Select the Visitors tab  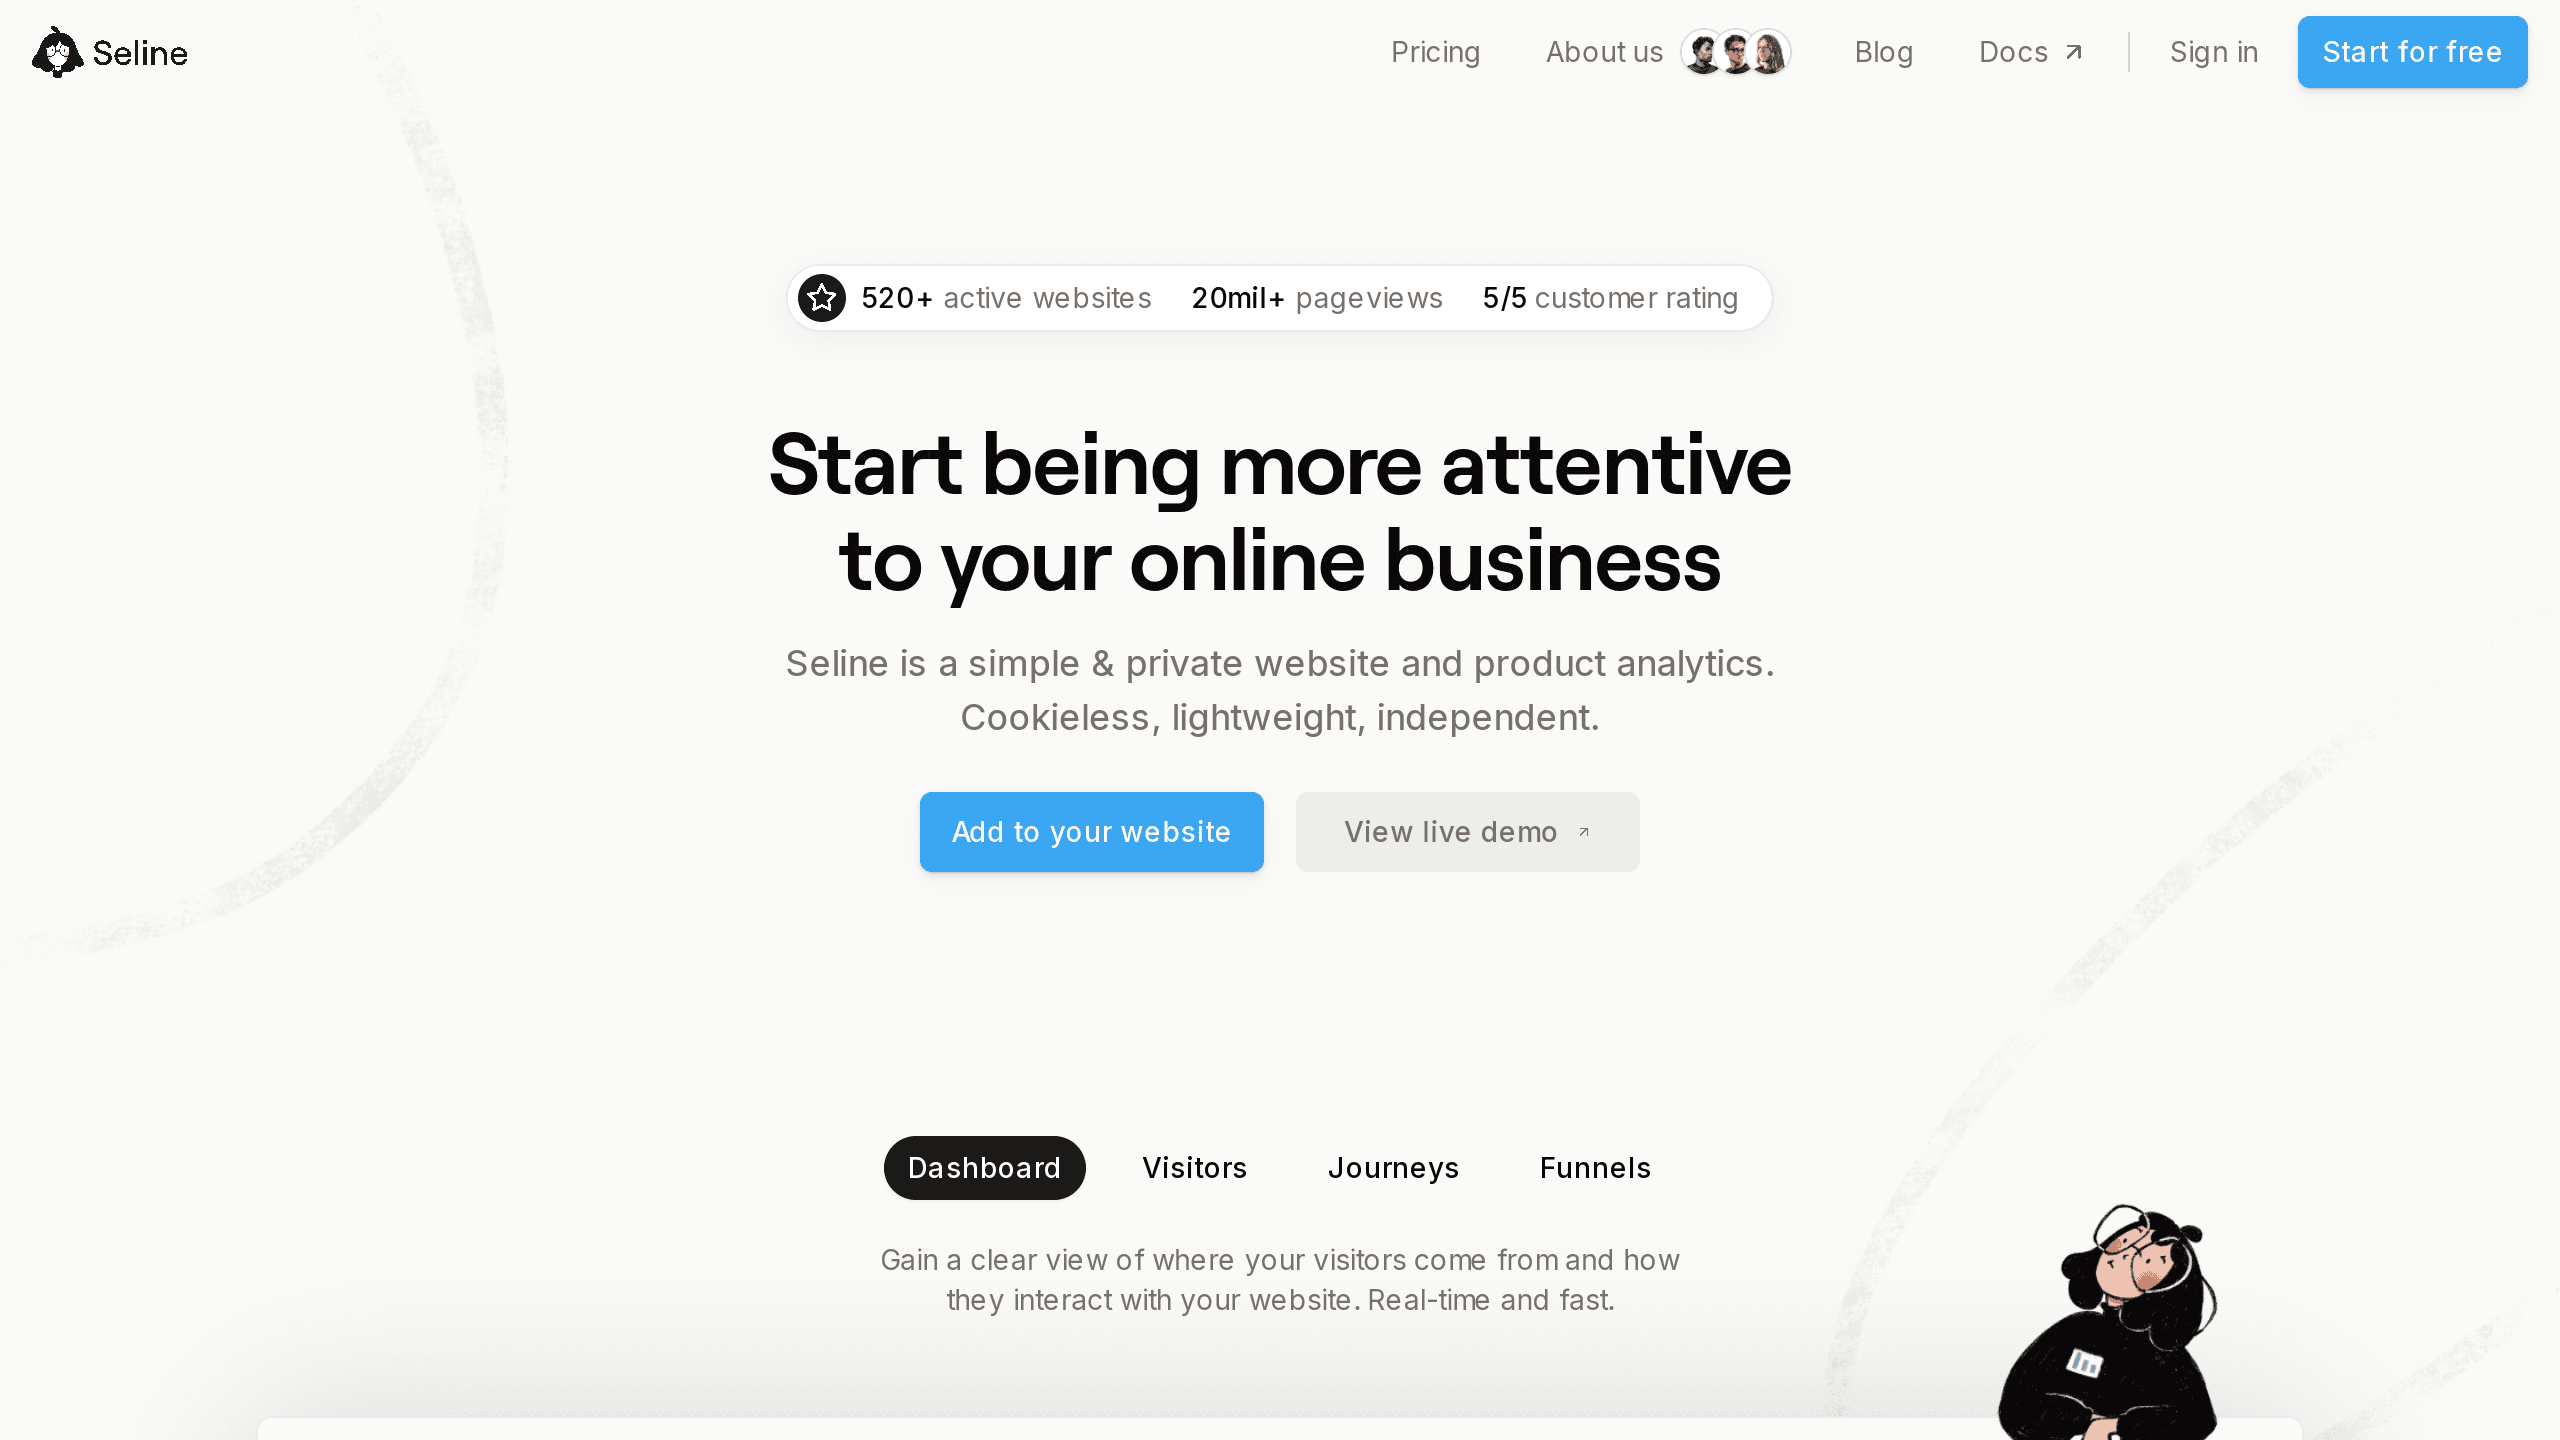1194,1167
